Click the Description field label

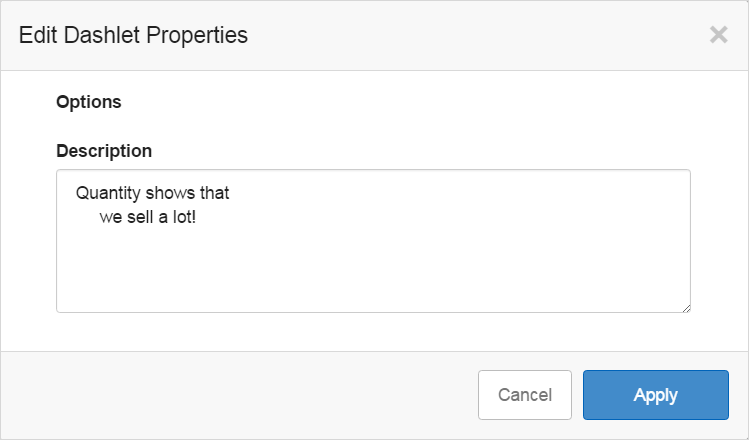pos(104,151)
